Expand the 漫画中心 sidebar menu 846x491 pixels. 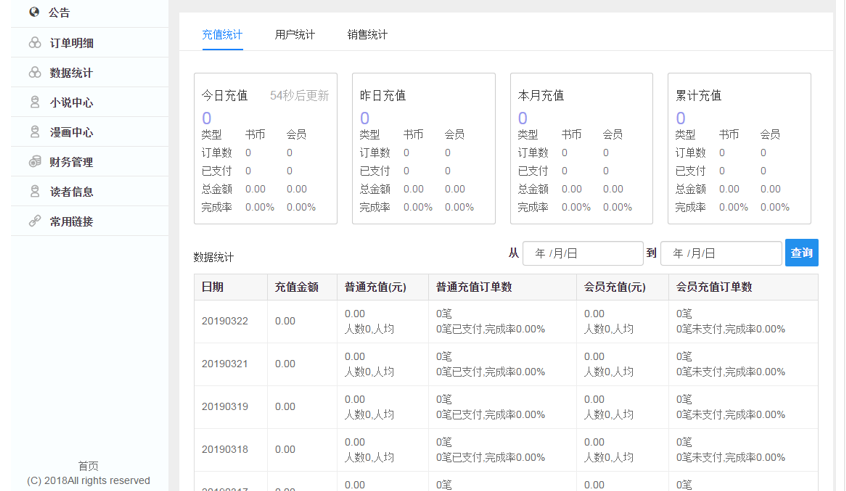pos(71,132)
